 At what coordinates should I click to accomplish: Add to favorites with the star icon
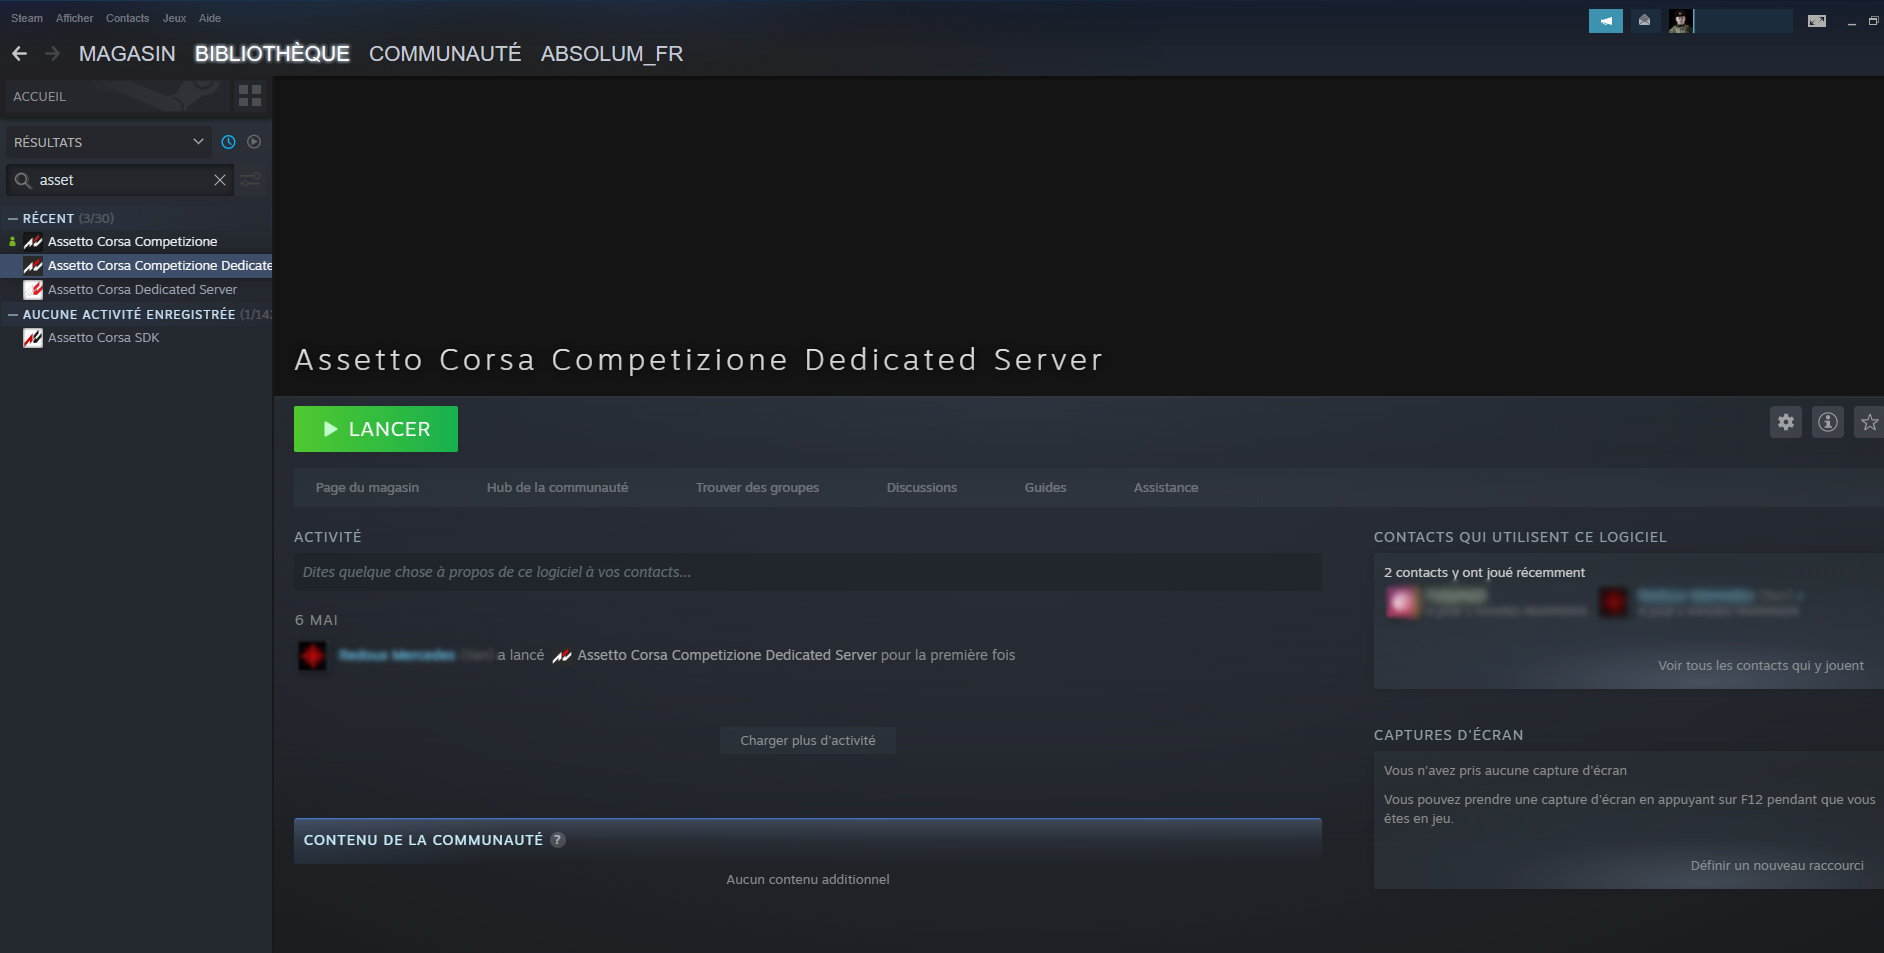point(1869,422)
